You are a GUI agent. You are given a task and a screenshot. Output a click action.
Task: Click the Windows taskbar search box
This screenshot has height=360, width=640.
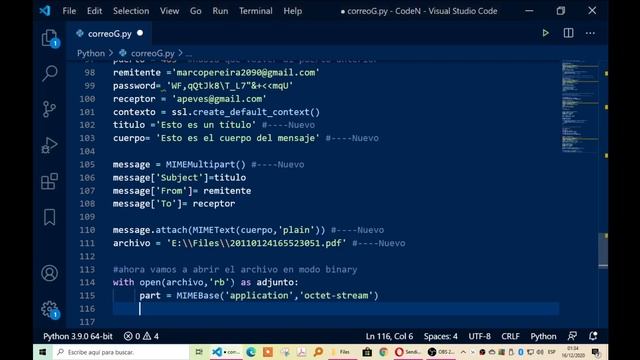[x=121, y=352]
